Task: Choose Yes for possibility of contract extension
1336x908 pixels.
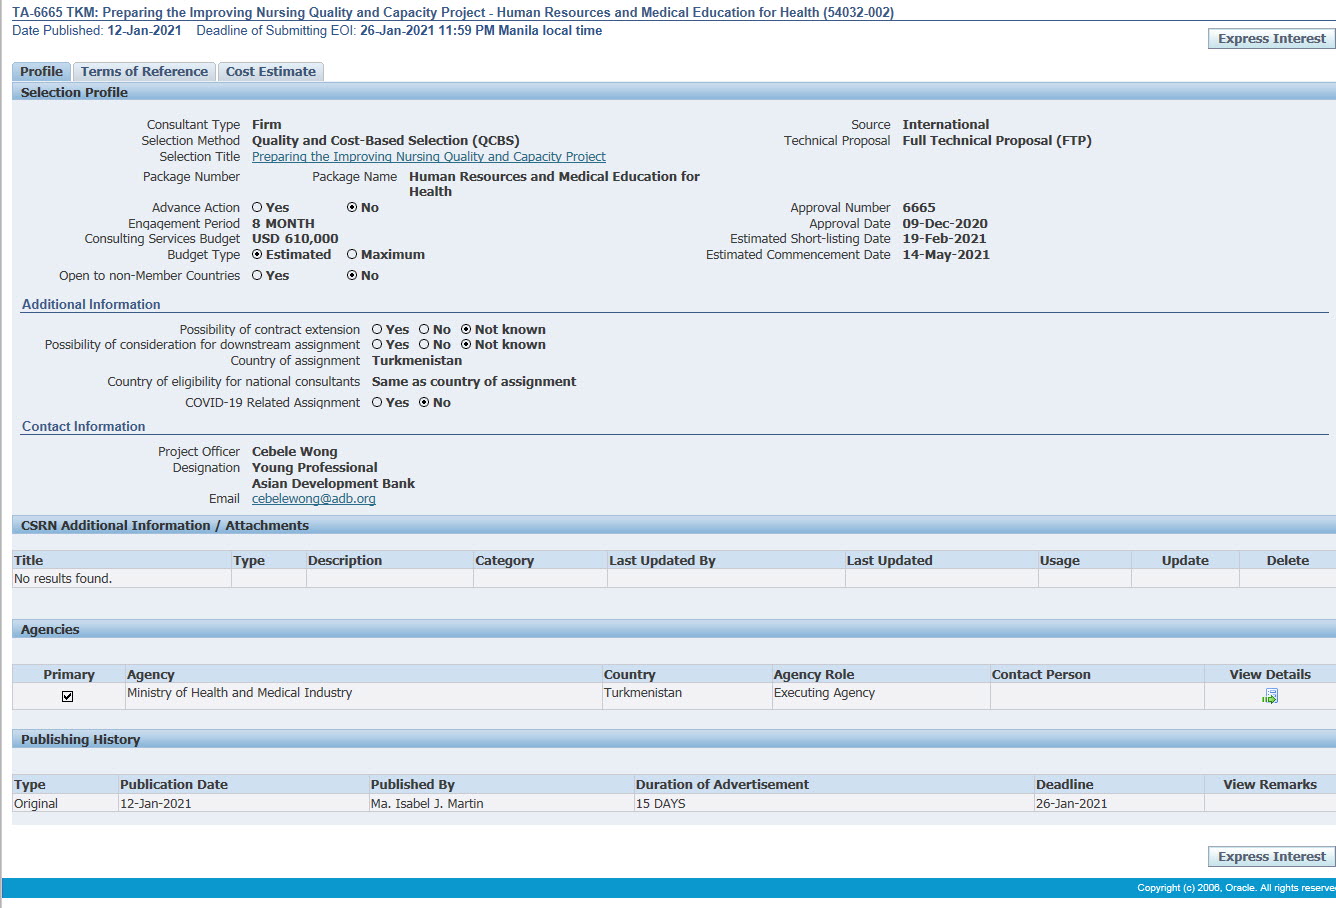Action: [x=377, y=330]
